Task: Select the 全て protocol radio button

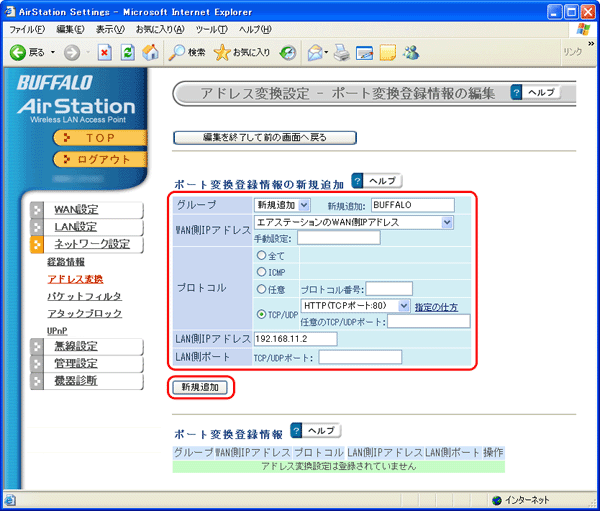Action: point(262,255)
